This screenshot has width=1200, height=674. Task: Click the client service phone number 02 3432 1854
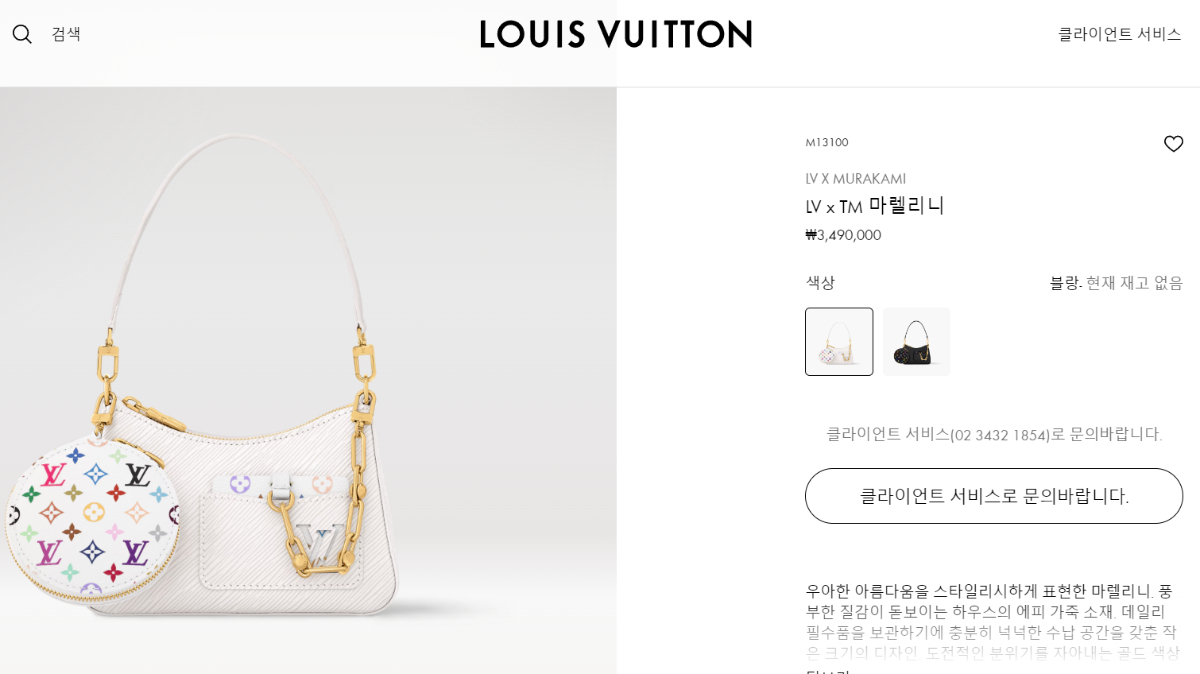(1000, 435)
